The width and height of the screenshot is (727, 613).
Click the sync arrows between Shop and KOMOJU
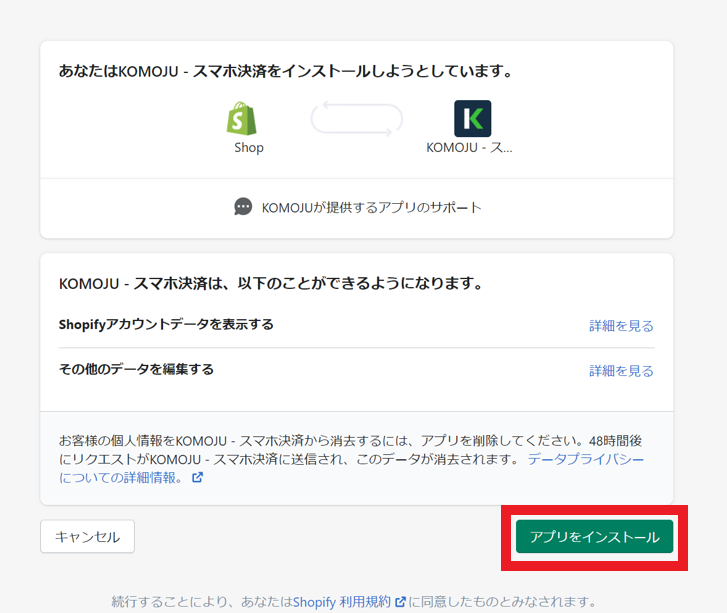357,119
